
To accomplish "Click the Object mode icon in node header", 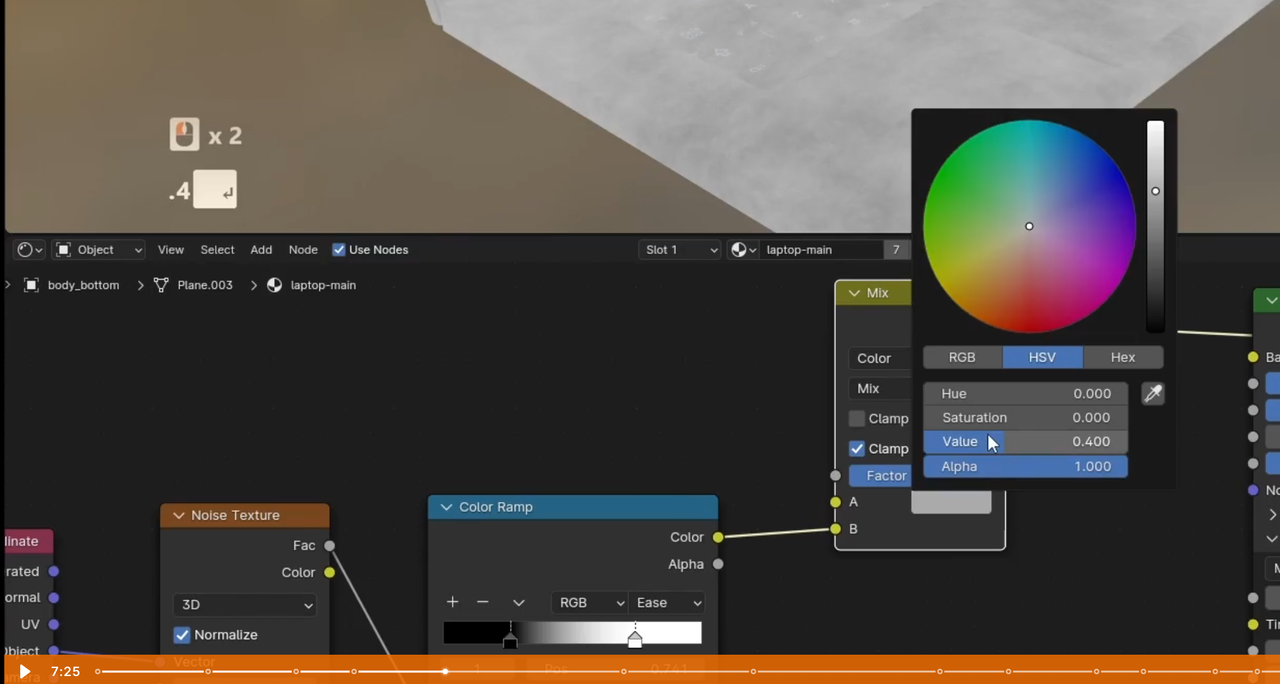I will [64, 250].
